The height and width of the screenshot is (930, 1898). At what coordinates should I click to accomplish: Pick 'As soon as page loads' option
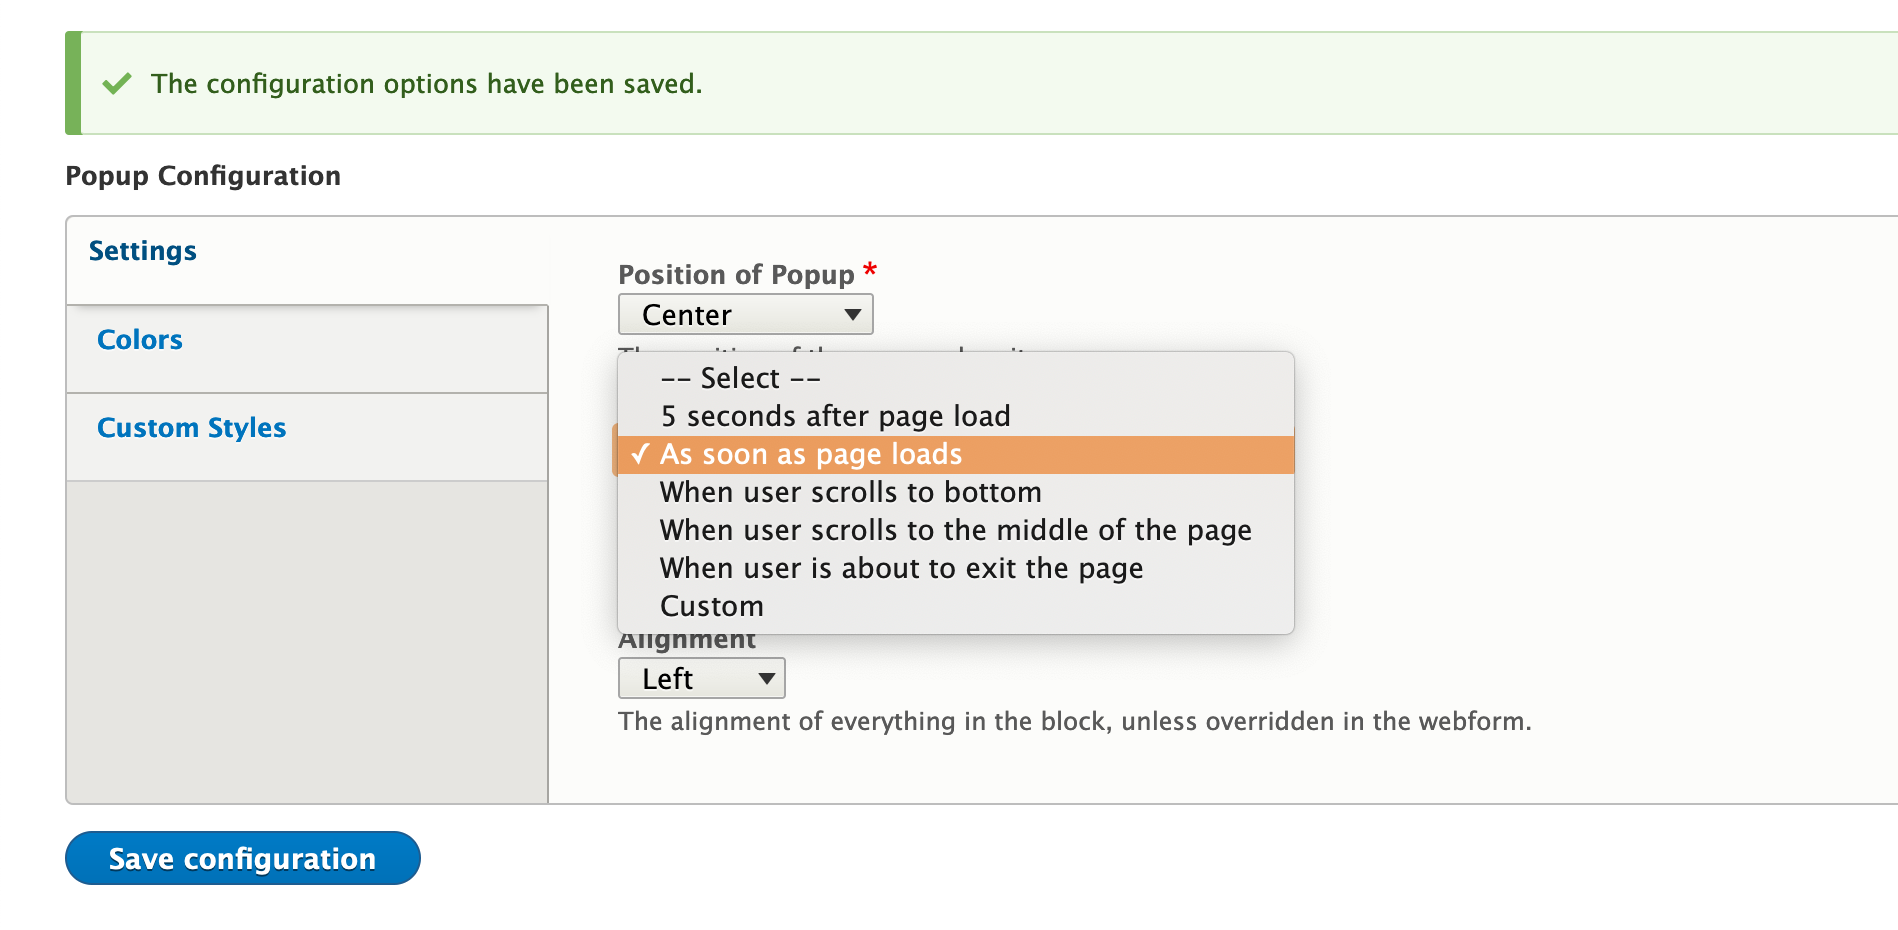click(810, 455)
